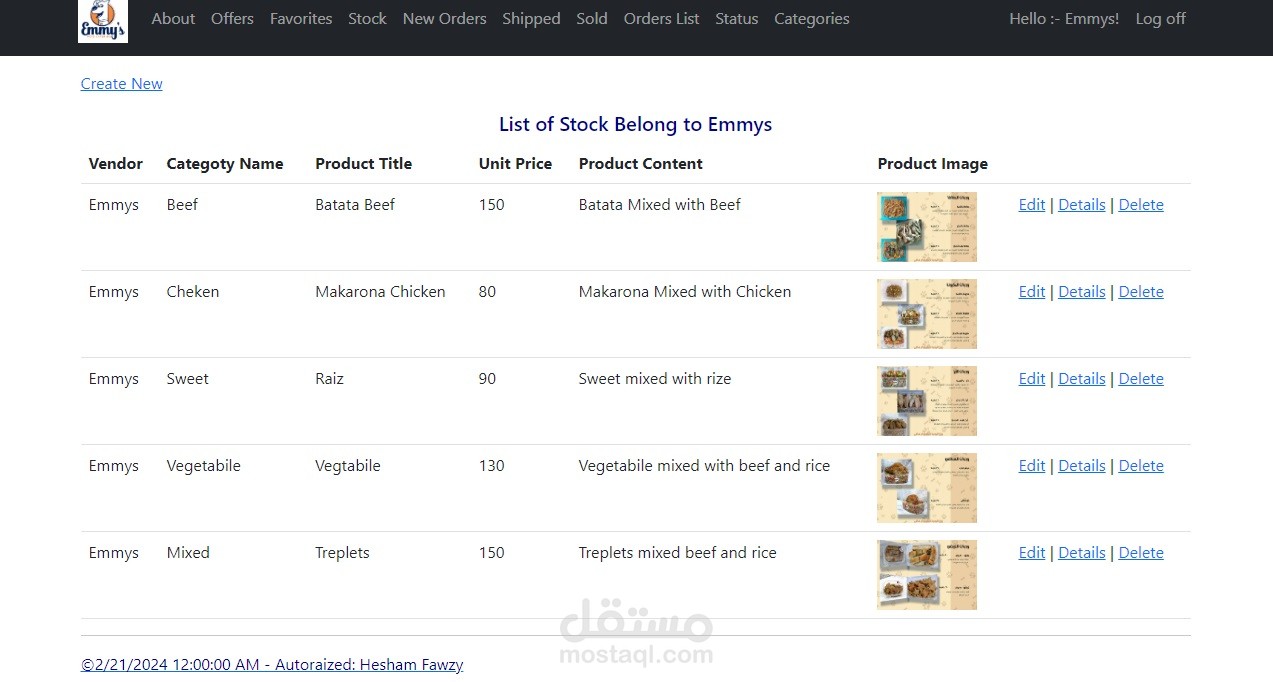Click the Emmy's logo icon
This screenshot has width=1273, height=682.
click(103, 21)
